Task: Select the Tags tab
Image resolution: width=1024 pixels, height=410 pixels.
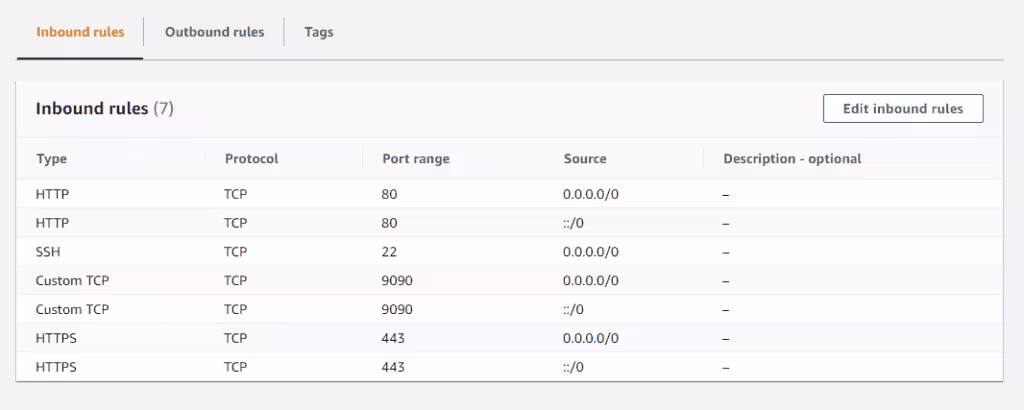Action: [x=319, y=32]
